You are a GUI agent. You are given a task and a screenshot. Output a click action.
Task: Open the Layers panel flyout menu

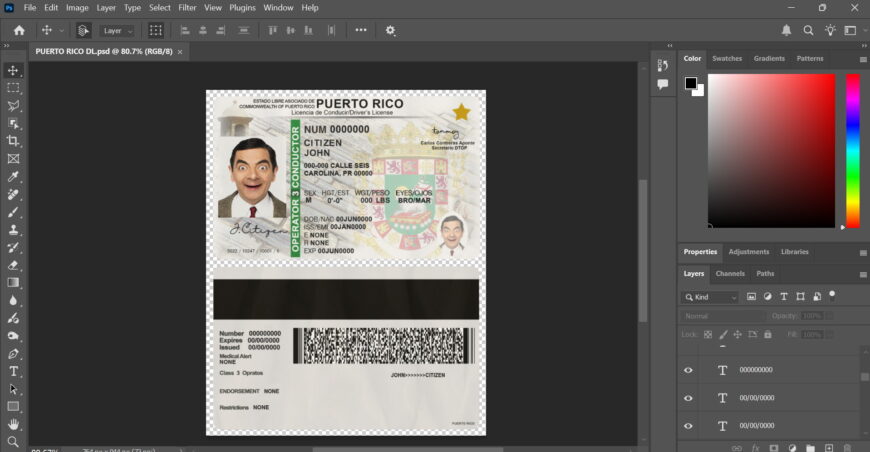click(863, 275)
